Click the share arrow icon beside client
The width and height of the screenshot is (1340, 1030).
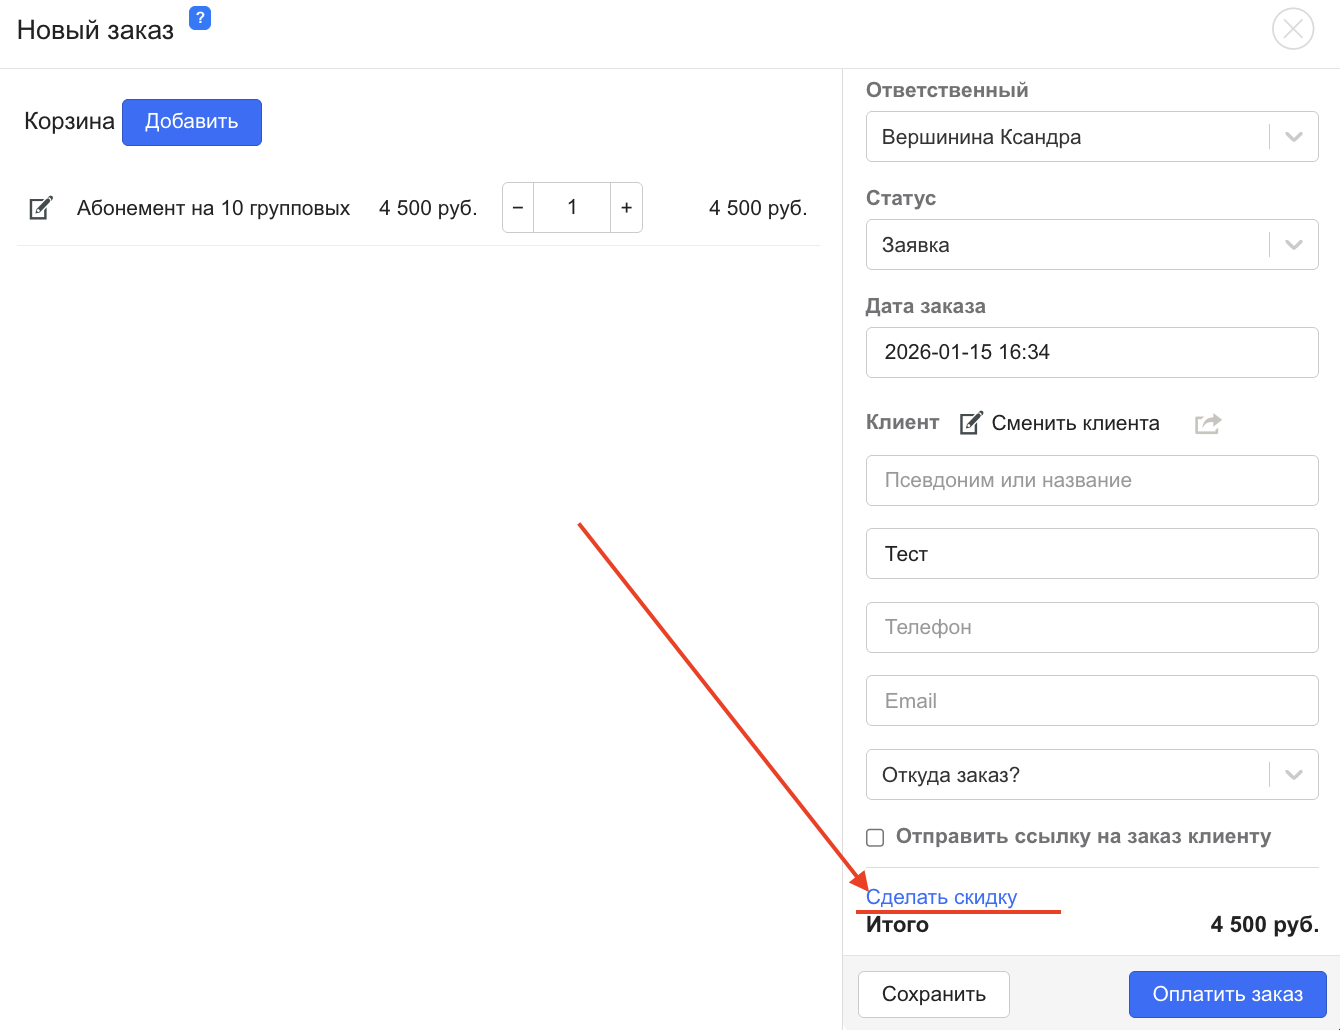(1208, 423)
